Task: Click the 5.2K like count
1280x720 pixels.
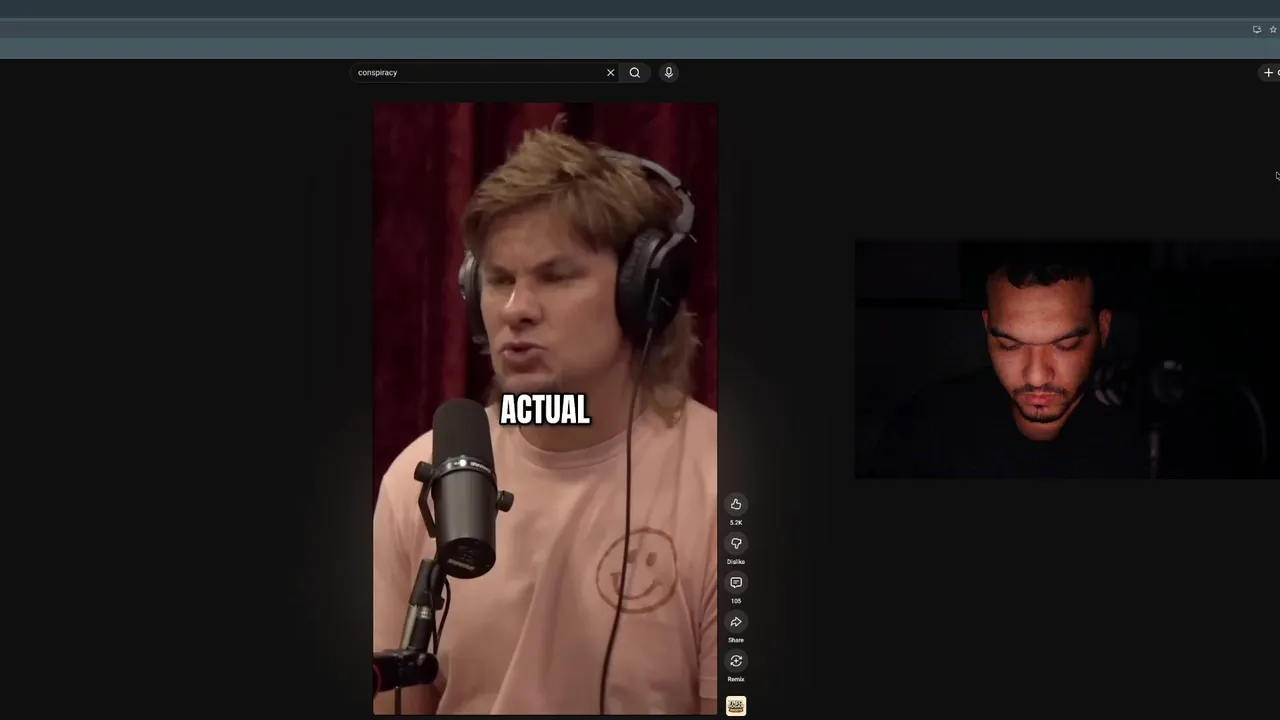Action: tap(736, 523)
